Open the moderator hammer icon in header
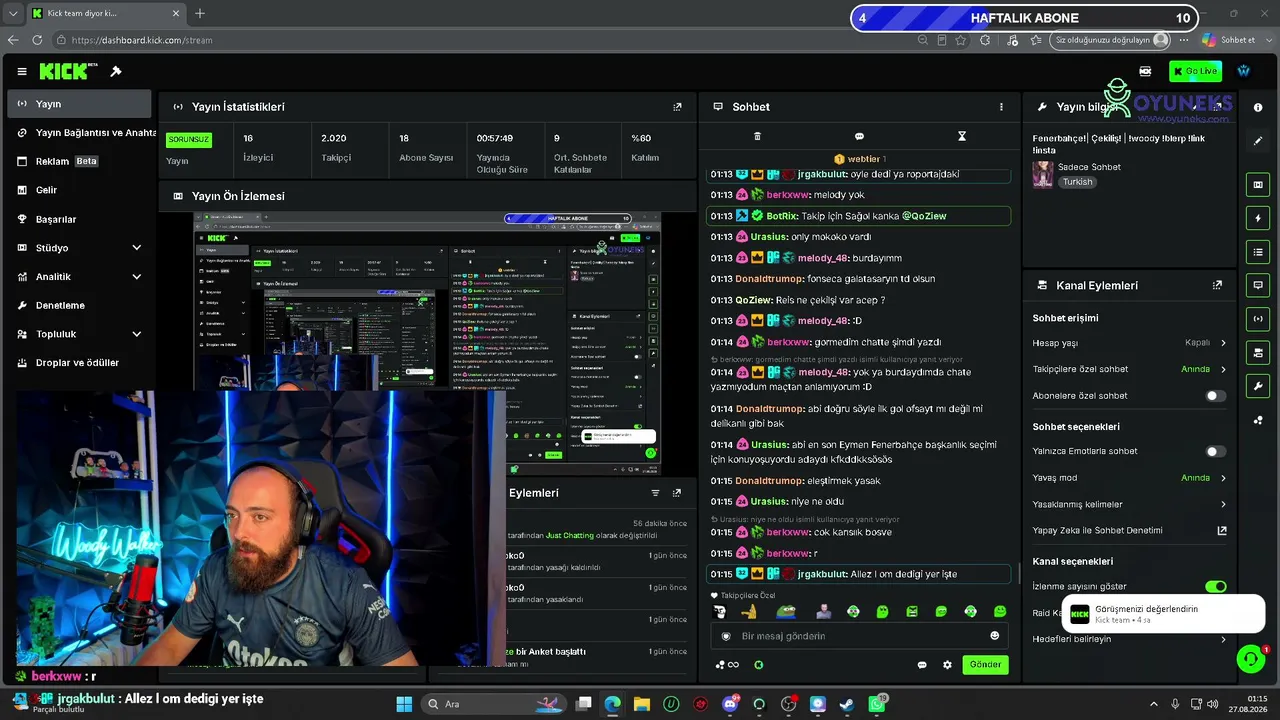Screen dimensions: 1280x720 pos(116,71)
